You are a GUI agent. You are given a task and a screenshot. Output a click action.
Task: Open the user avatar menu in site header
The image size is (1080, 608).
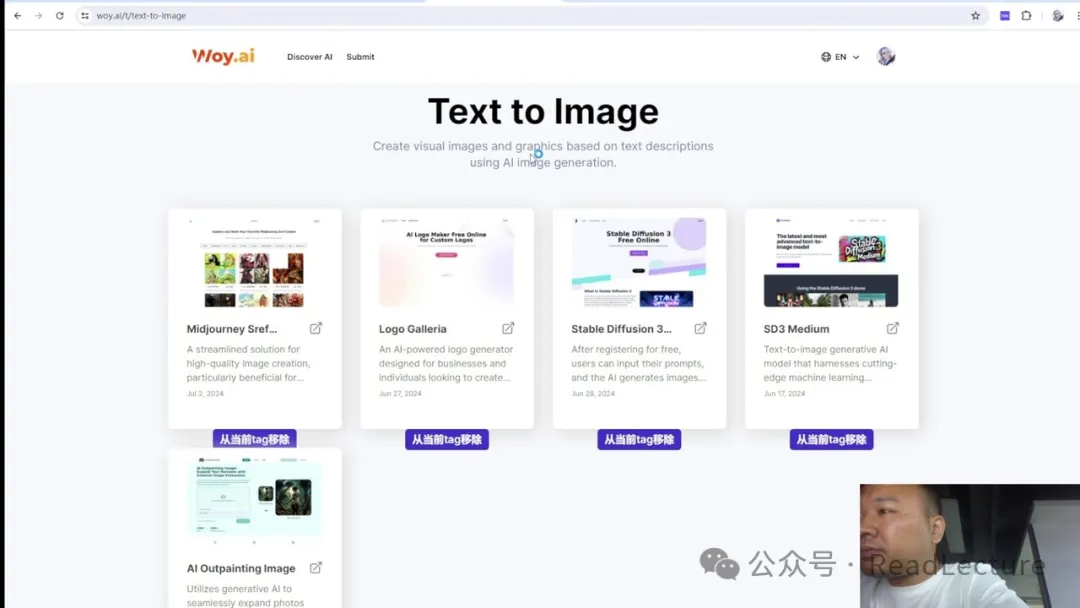[885, 56]
